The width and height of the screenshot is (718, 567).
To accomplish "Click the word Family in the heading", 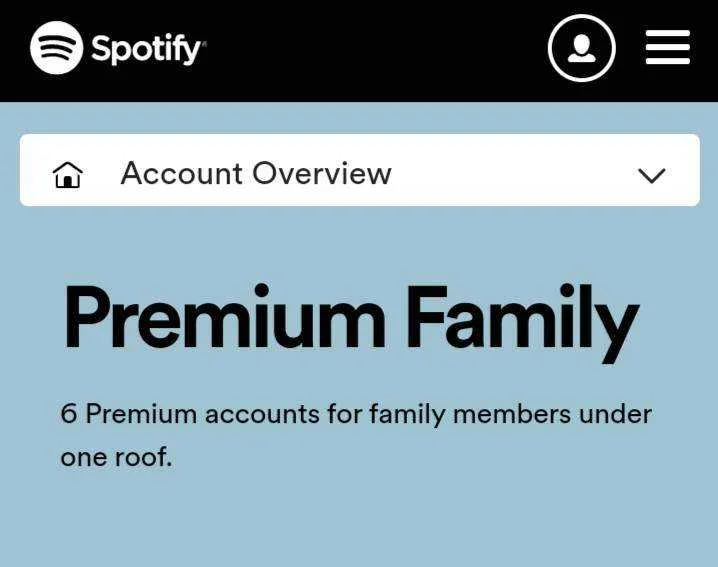I will pyautogui.click(x=522, y=323).
